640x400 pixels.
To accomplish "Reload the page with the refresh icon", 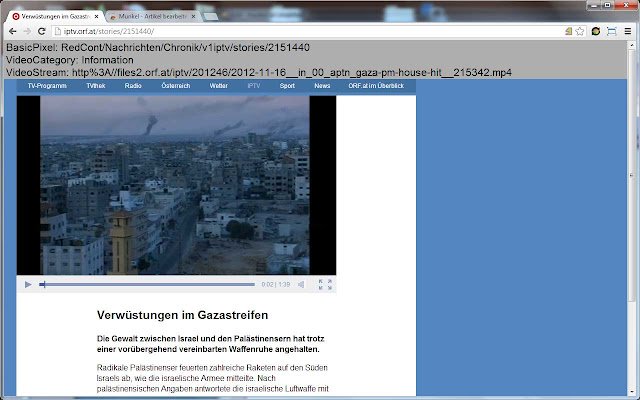I will click(42, 31).
